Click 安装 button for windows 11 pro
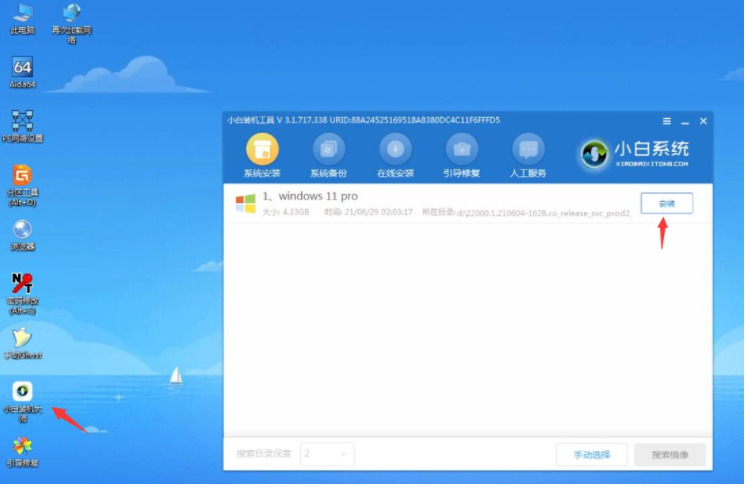This screenshot has height=491, width=749. click(666, 203)
